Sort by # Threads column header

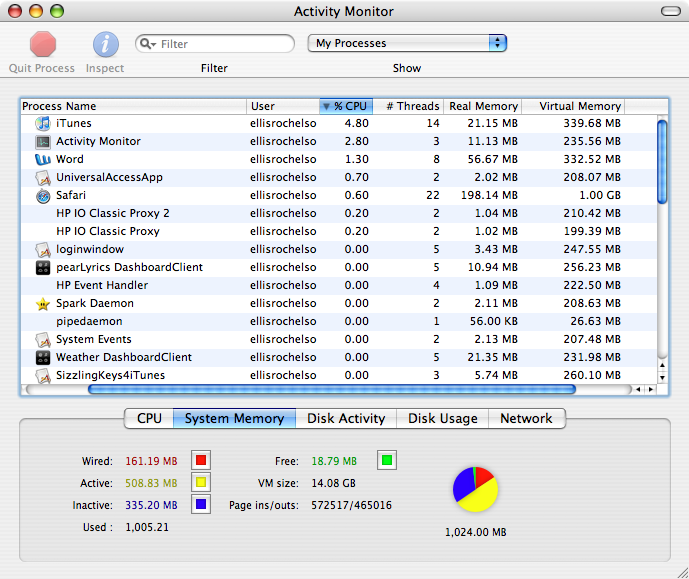(x=408, y=106)
